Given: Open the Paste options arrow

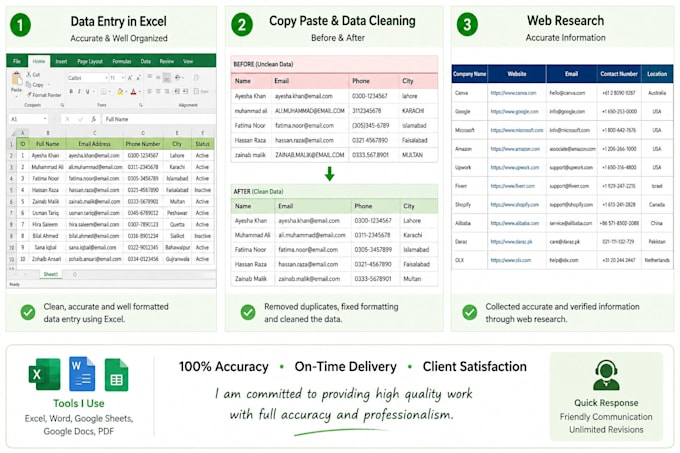Looking at the screenshot, I should click(16, 96).
